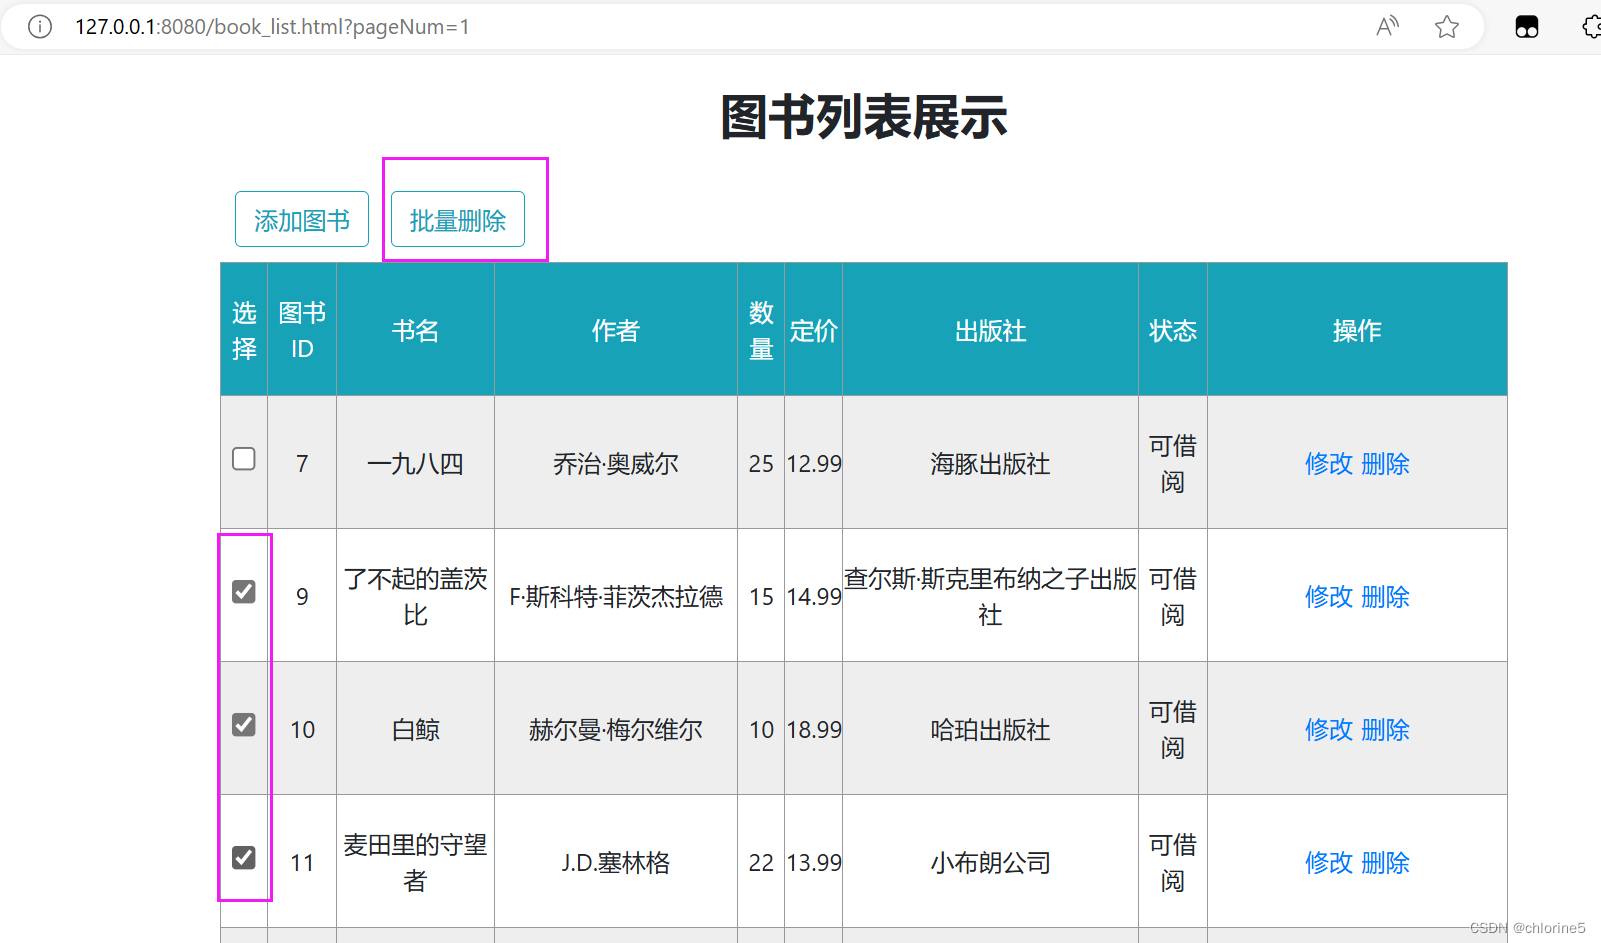Click the author F·斯科特·菲茨杰拉德
The height and width of the screenshot is (943, 1601).
pyautogui.click(x=616, y=597)
